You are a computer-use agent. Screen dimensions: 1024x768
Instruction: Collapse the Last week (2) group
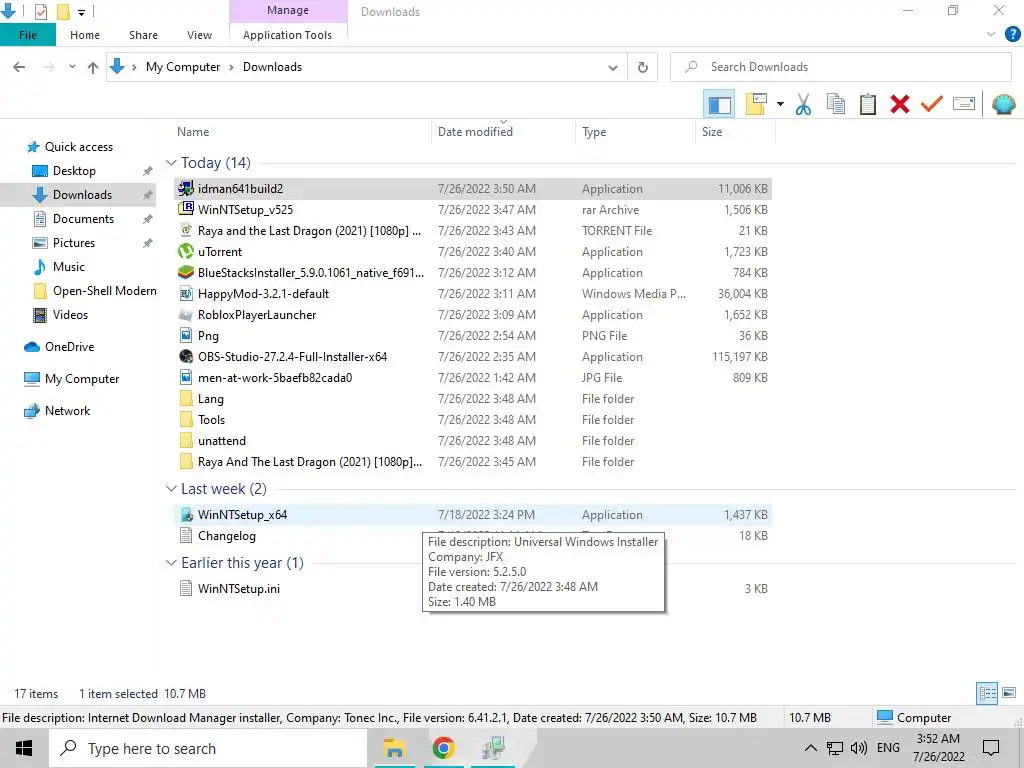tap(171, 488)
